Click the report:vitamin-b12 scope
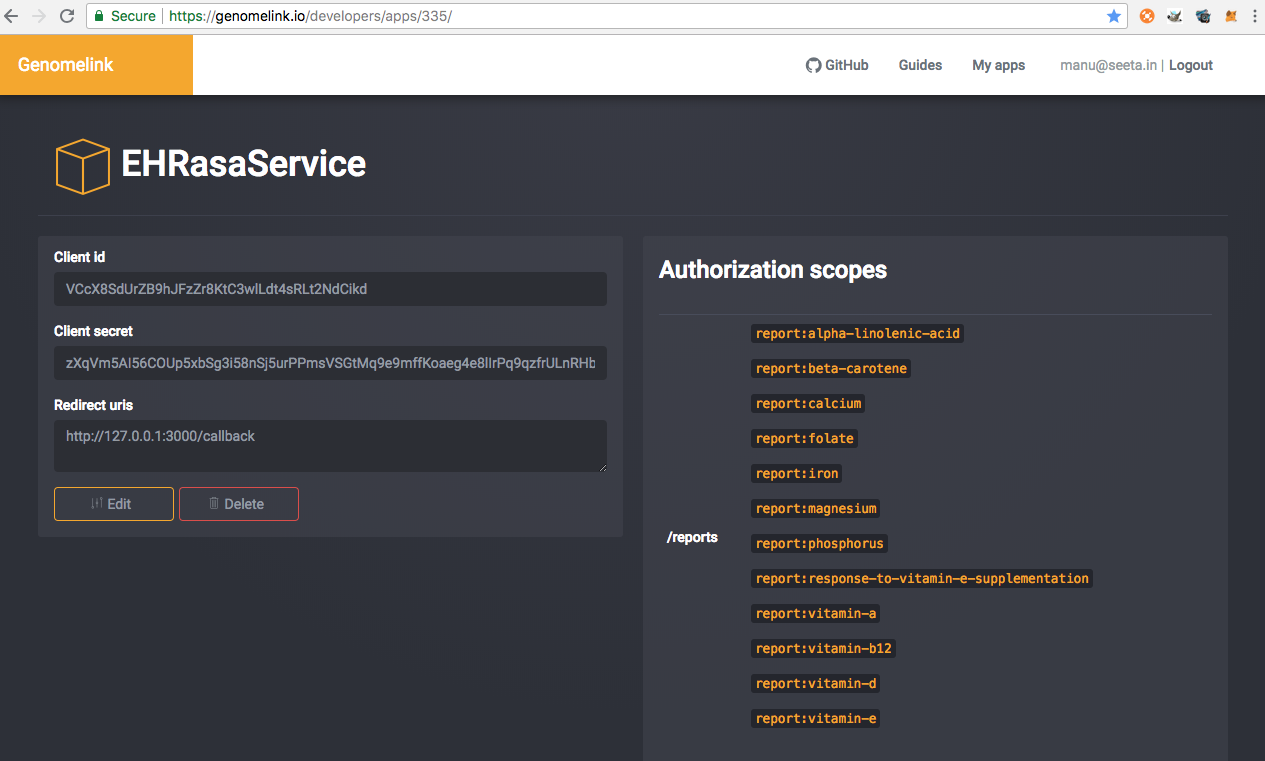This screenshot has width=1265, height=761. pyautogui.click(x=823, y=649)
